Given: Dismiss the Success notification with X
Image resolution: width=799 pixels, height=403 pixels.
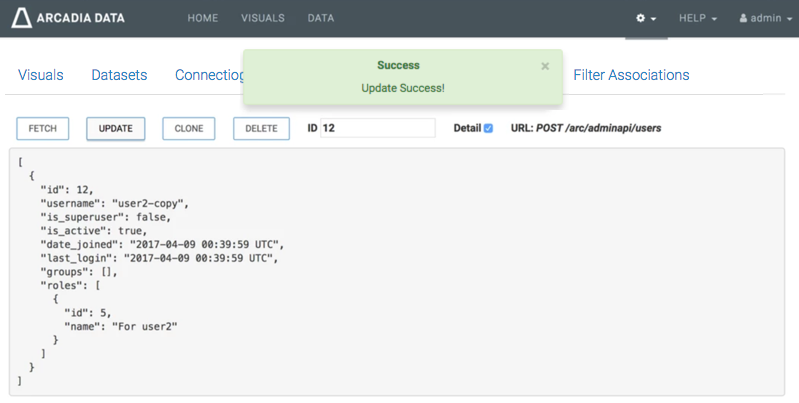Looking at the screenshot, I should click(x=545, y=66).
